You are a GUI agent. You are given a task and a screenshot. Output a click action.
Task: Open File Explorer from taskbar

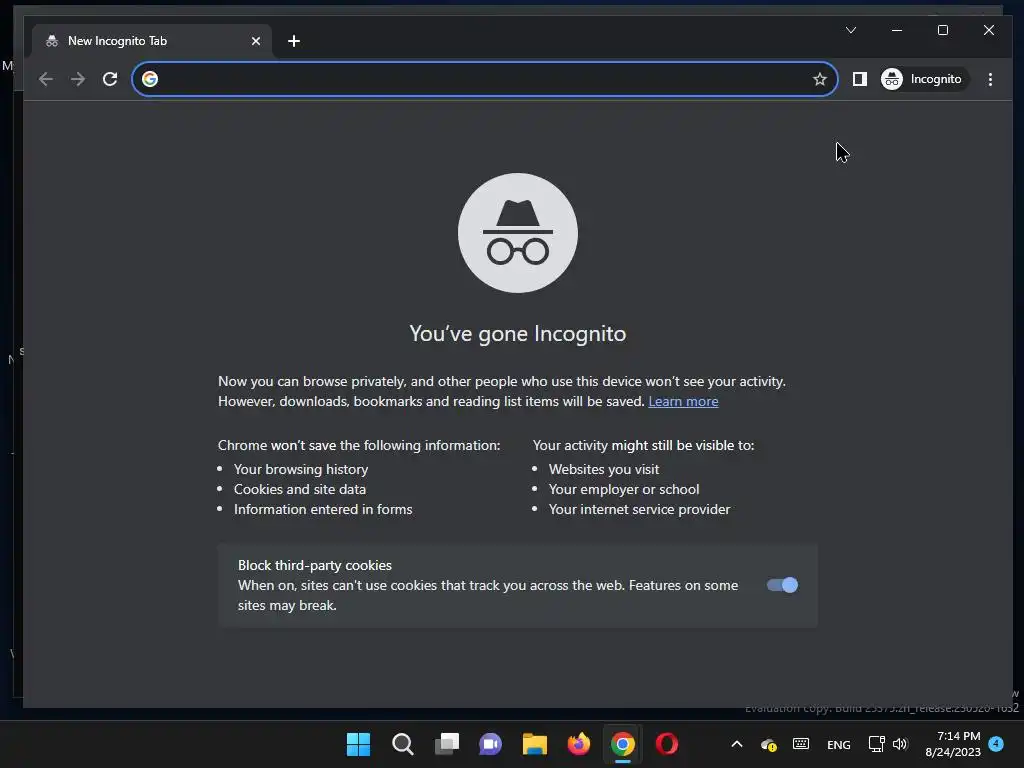[x=535, y=744]
